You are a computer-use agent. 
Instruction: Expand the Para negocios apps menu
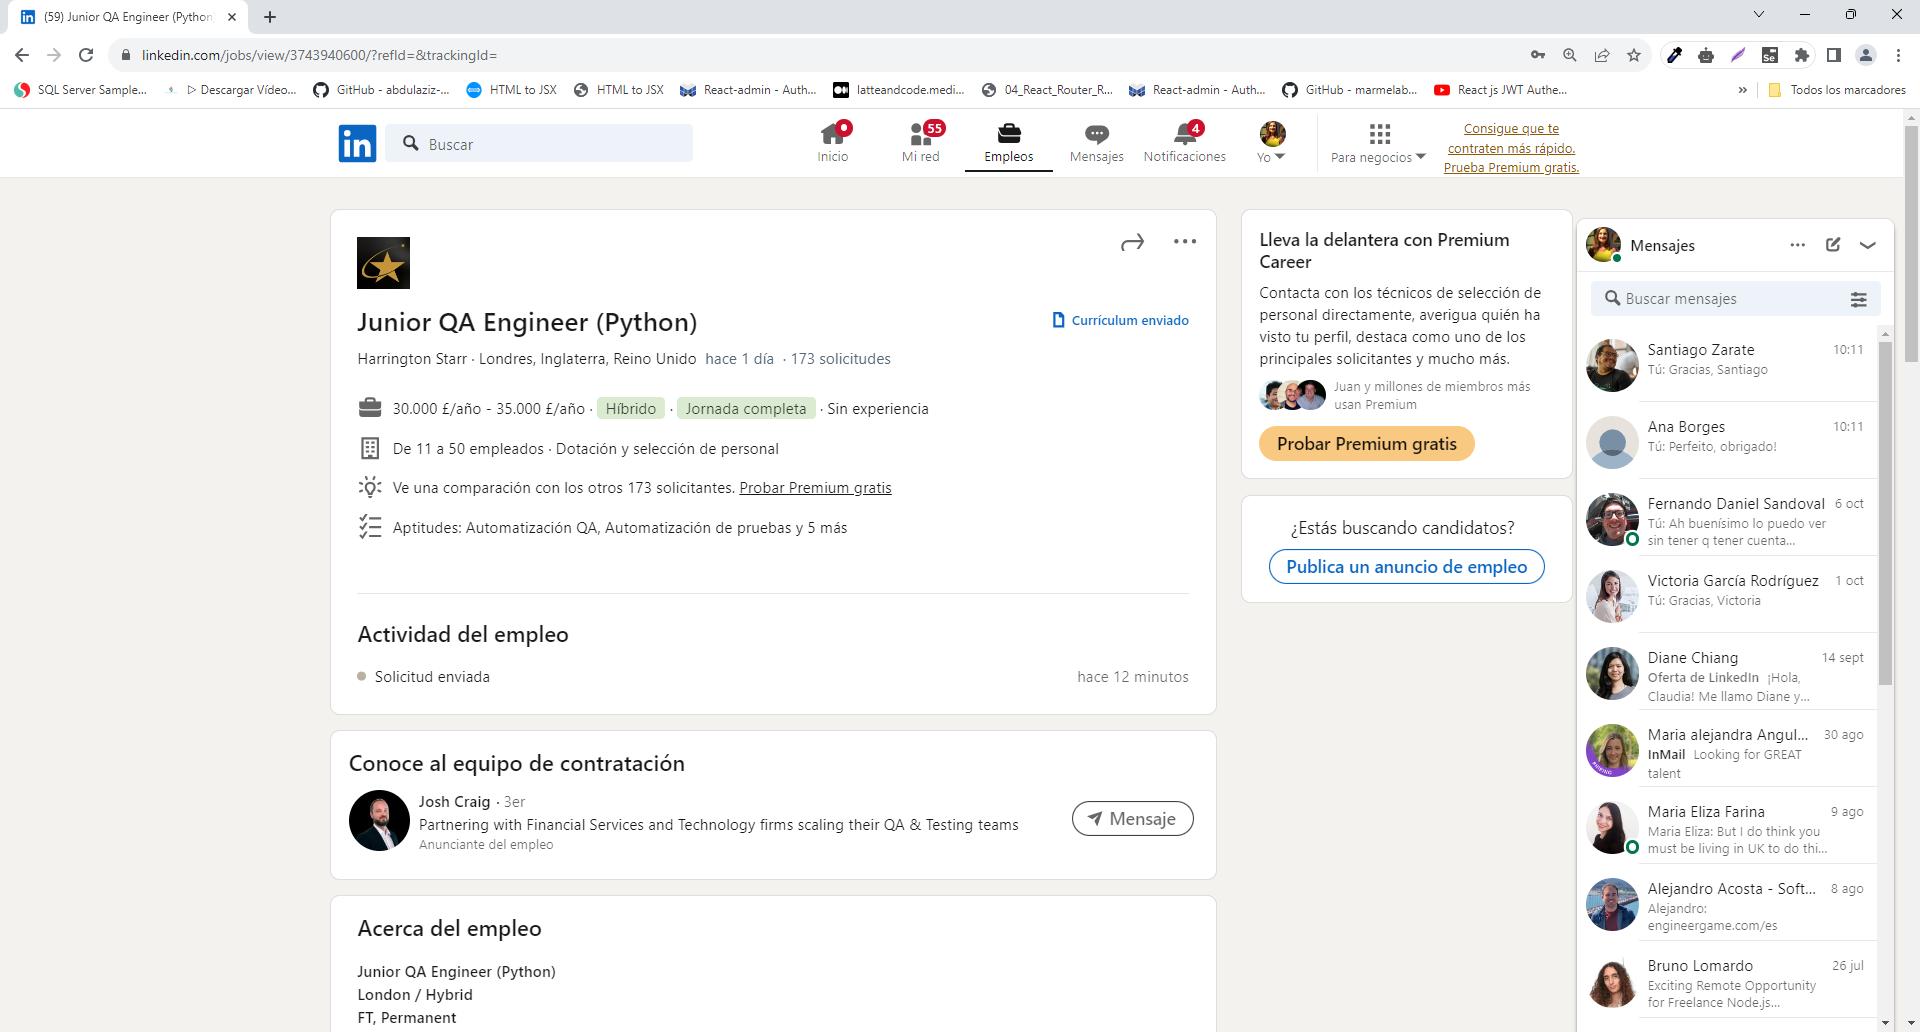pos(1379,143)
